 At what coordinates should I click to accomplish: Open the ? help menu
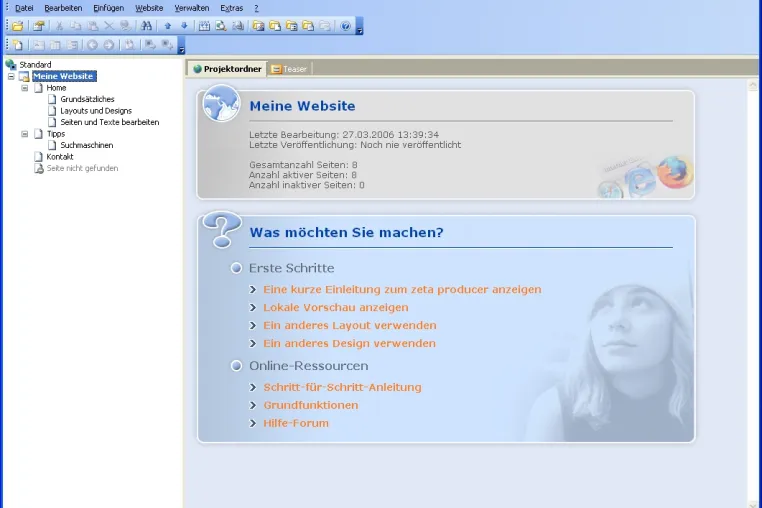[x=256, y=8]
